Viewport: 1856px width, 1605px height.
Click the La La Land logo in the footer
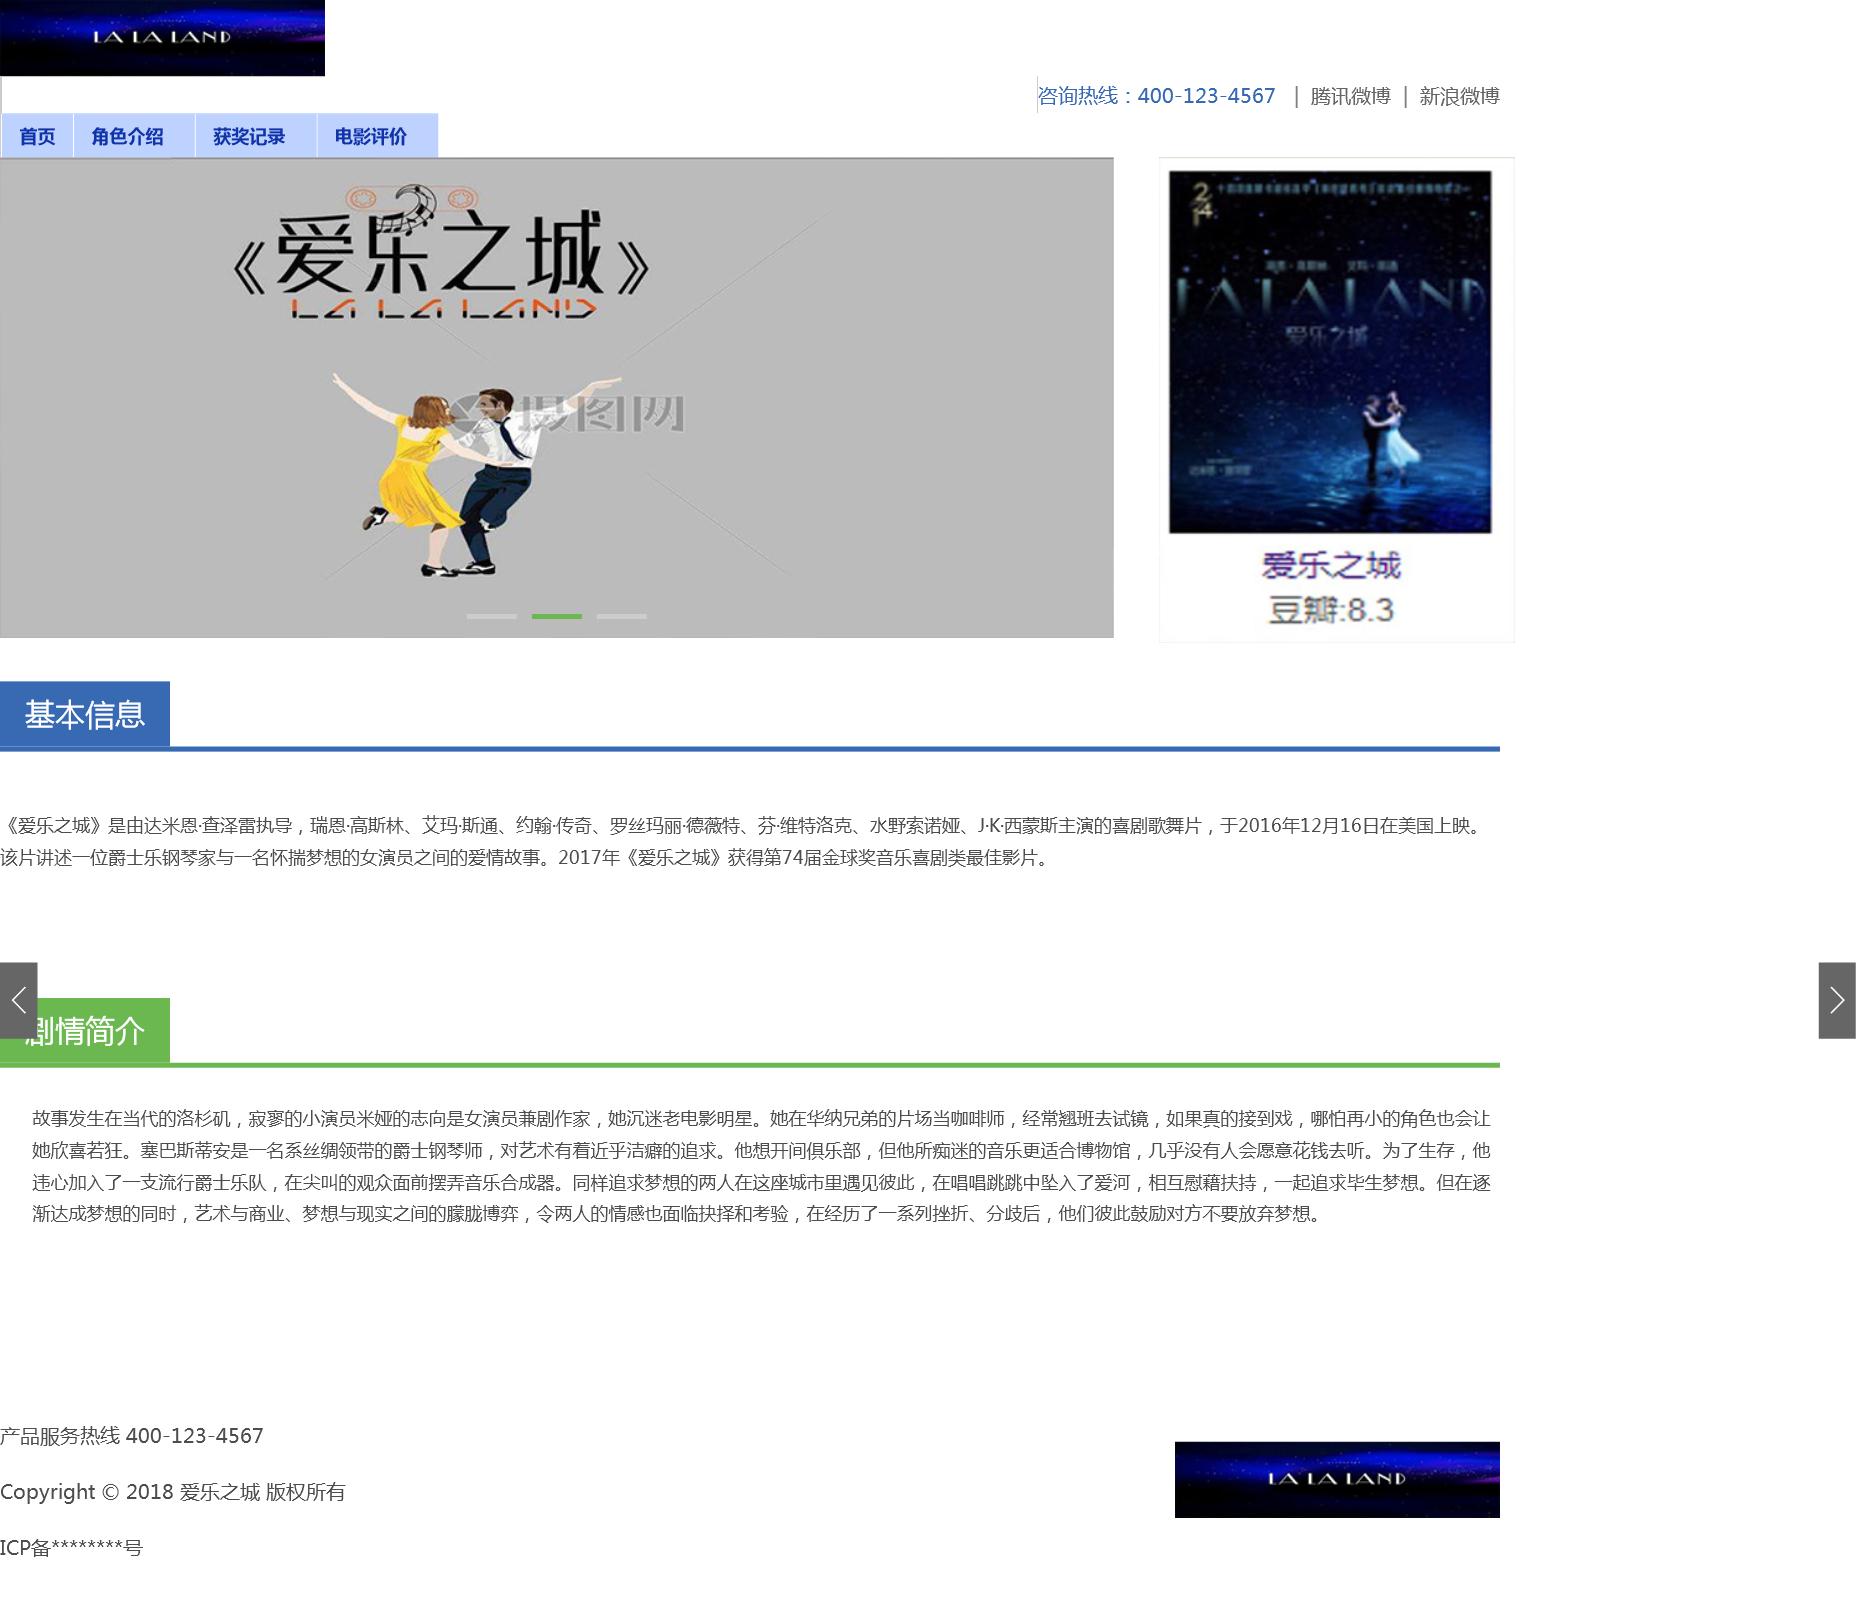coord(1337,1479)
